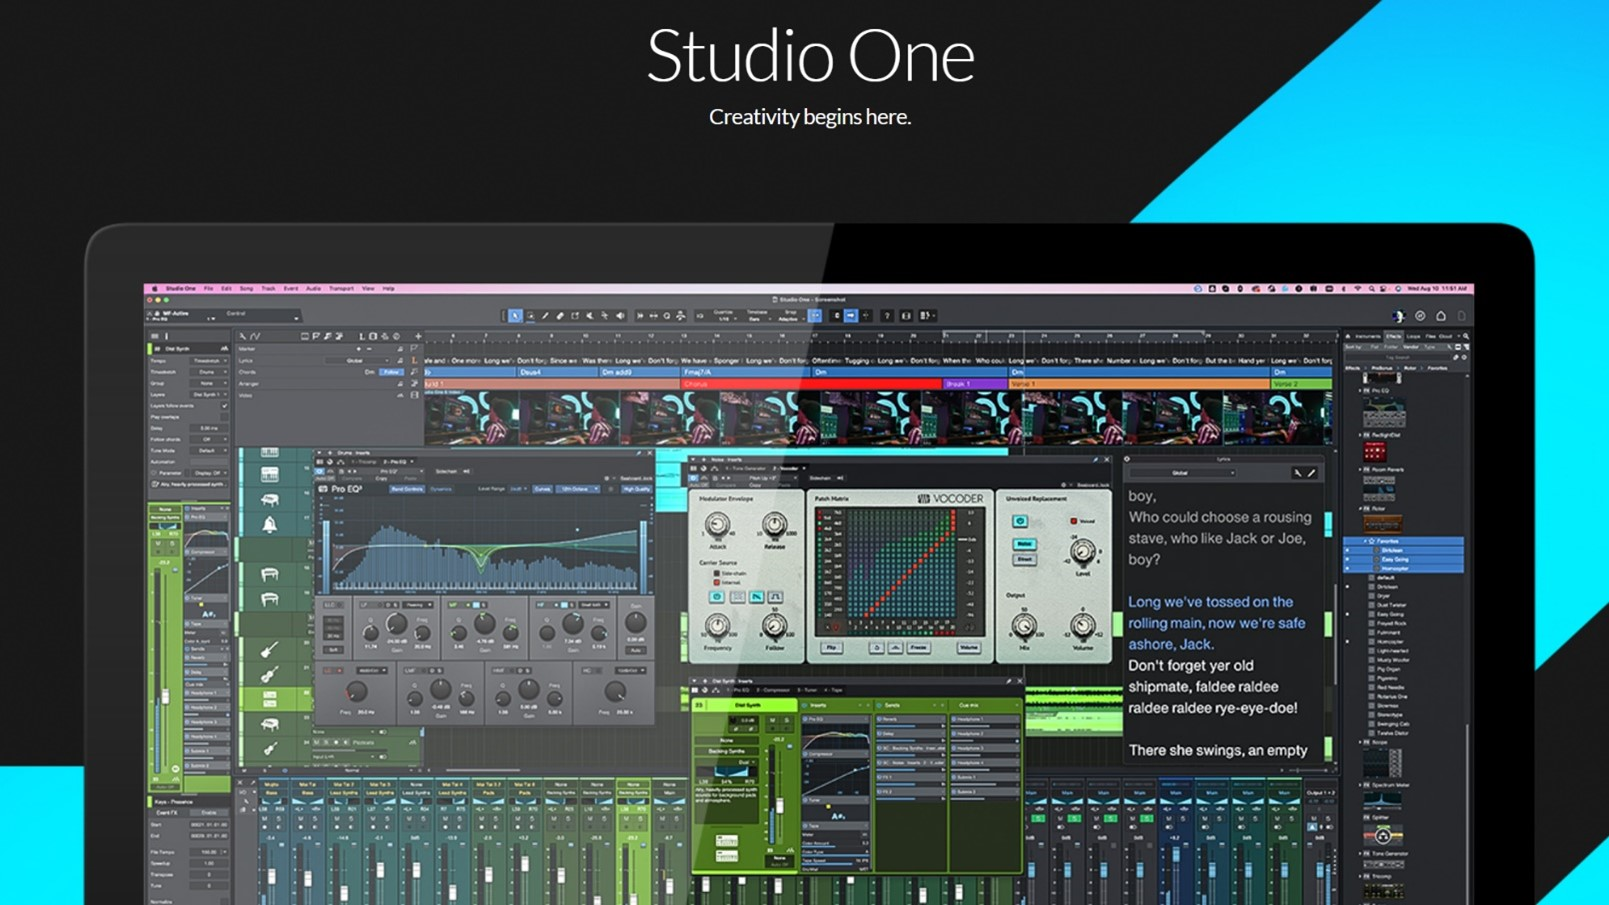Viewport: 1609px width, 905px height.
Task: Turn the Vocoder Release knob
Action: [774, 524]
